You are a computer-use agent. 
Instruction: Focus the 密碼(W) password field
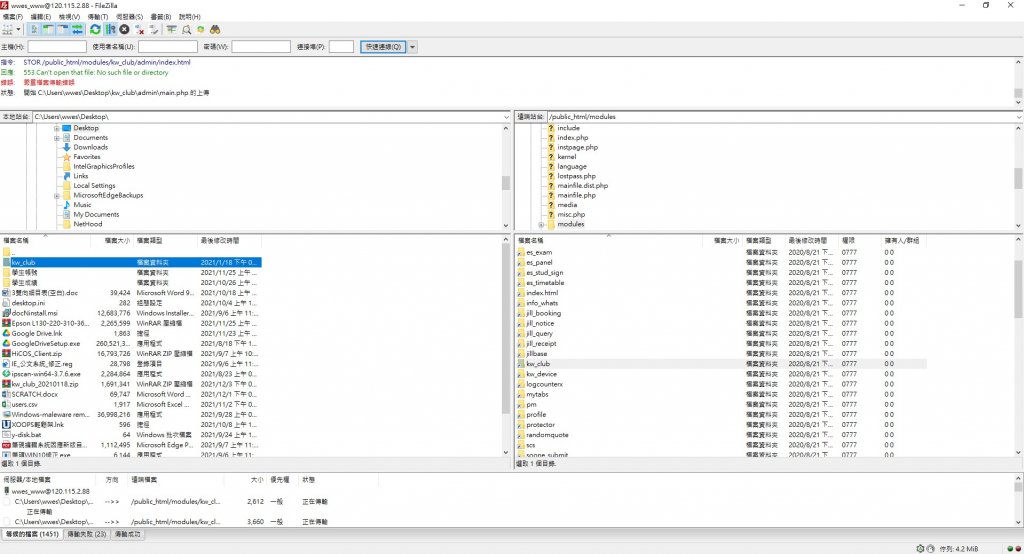click(261, 46)
